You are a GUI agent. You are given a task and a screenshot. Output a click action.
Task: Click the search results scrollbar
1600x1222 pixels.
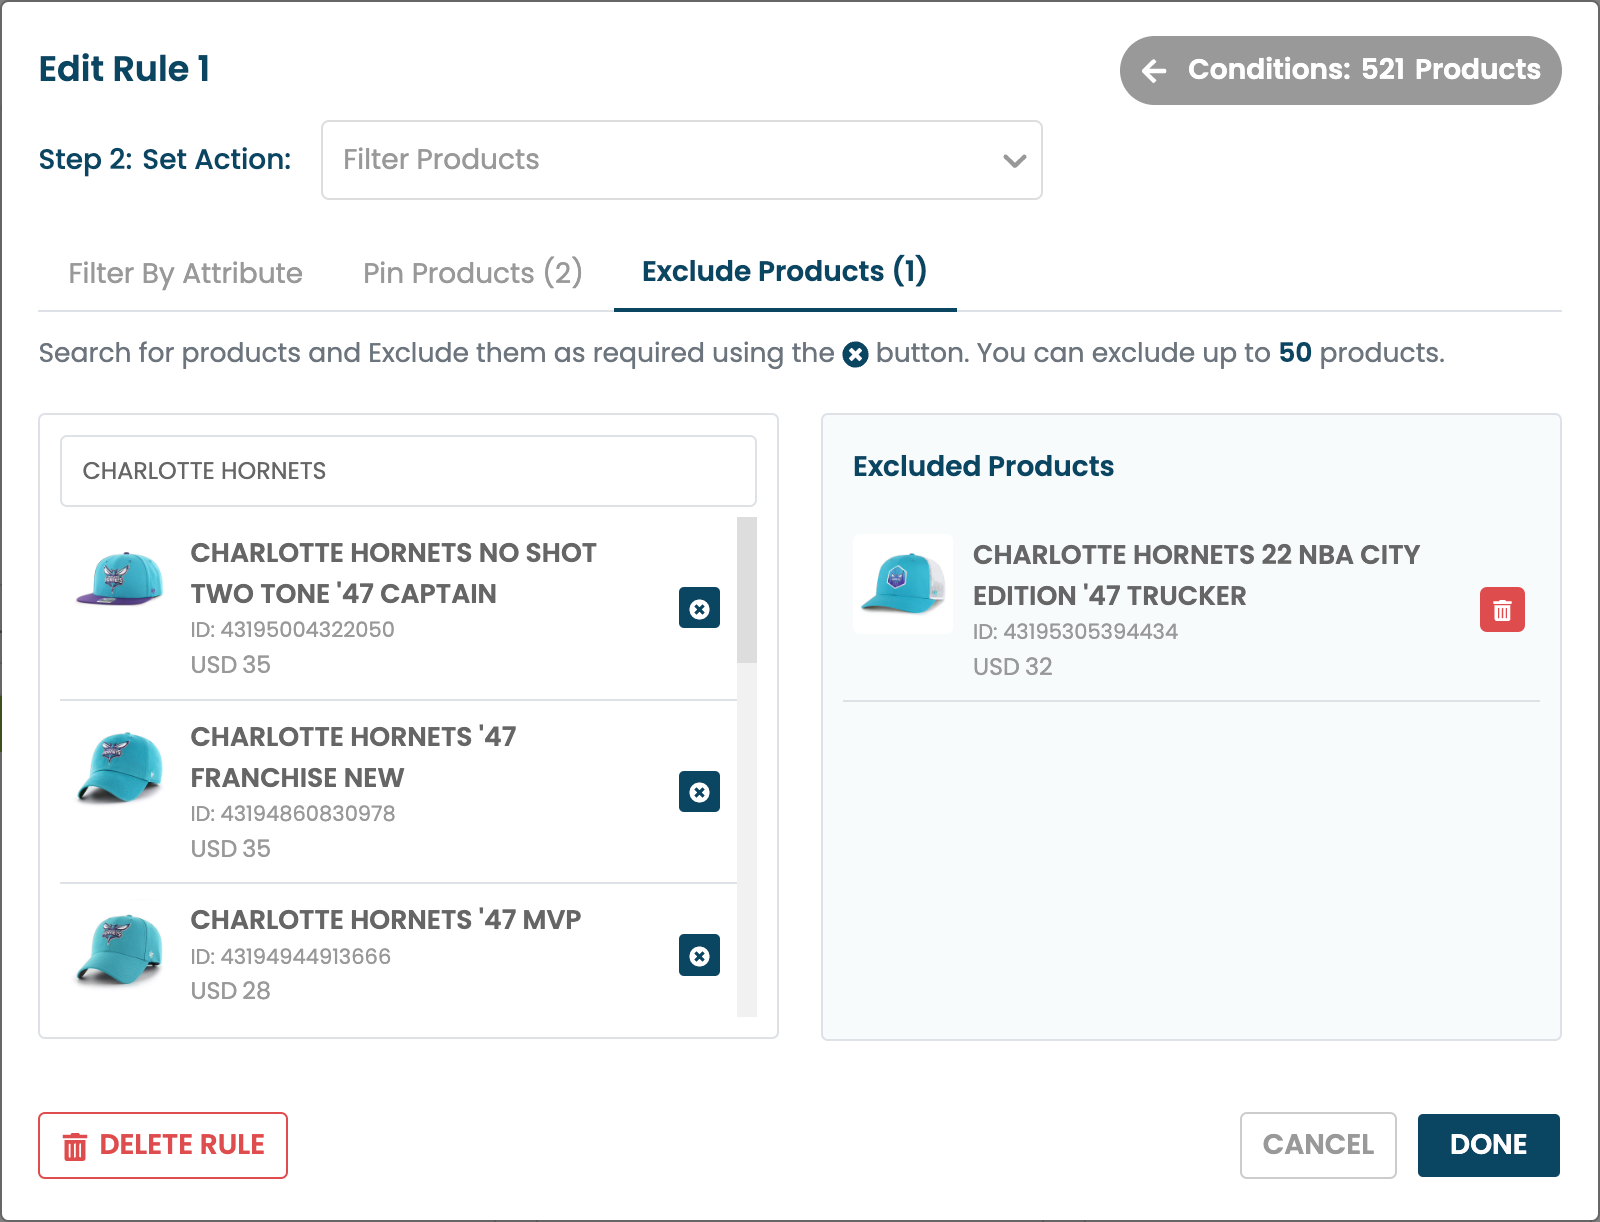point(746,590)
